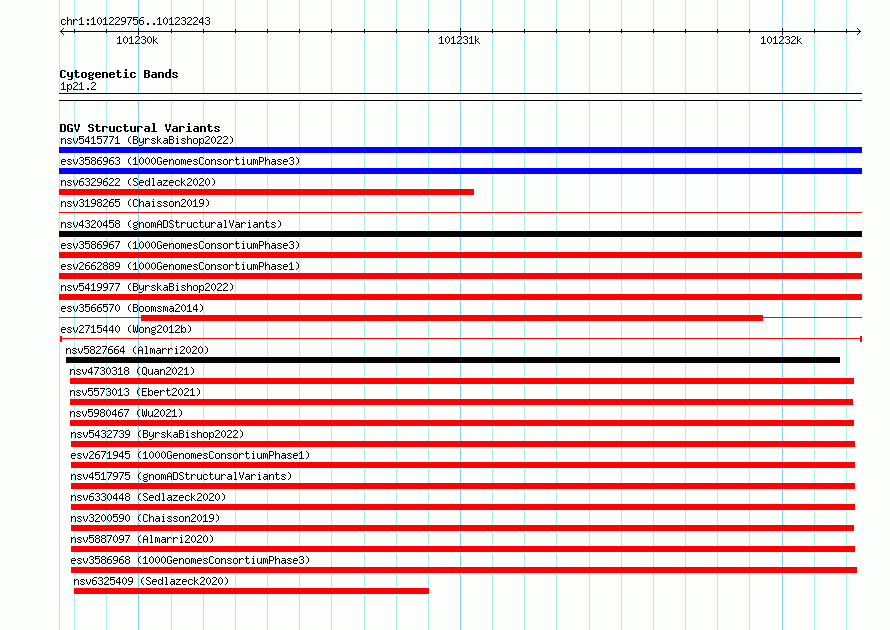Screen dimensions: 890x630
Task: Click the red bar under nsv5887097
Action: click(463, 549)
